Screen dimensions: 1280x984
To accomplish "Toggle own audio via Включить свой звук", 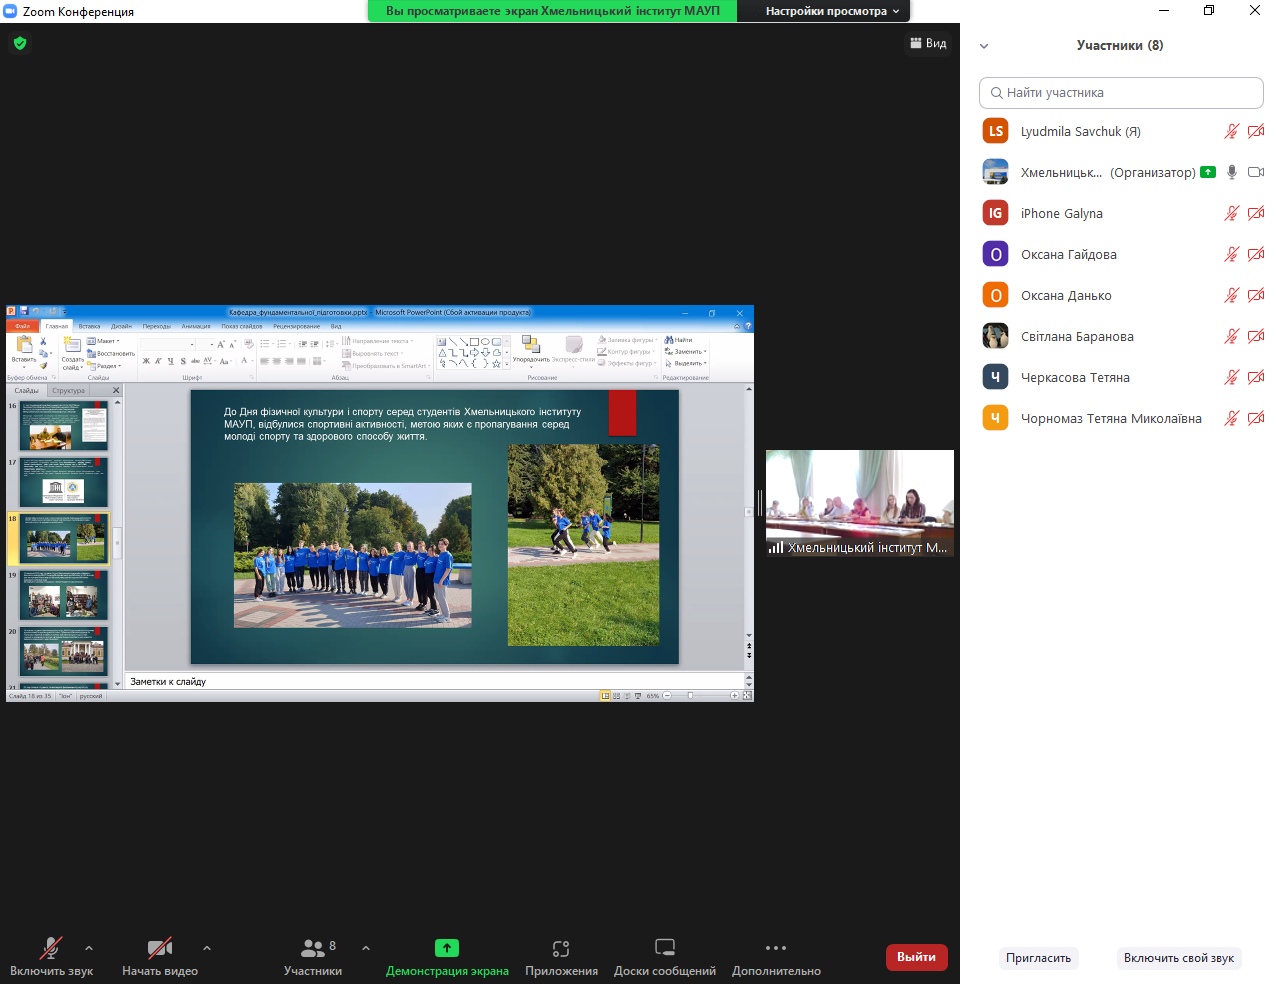I will [x=1178, y=958].
